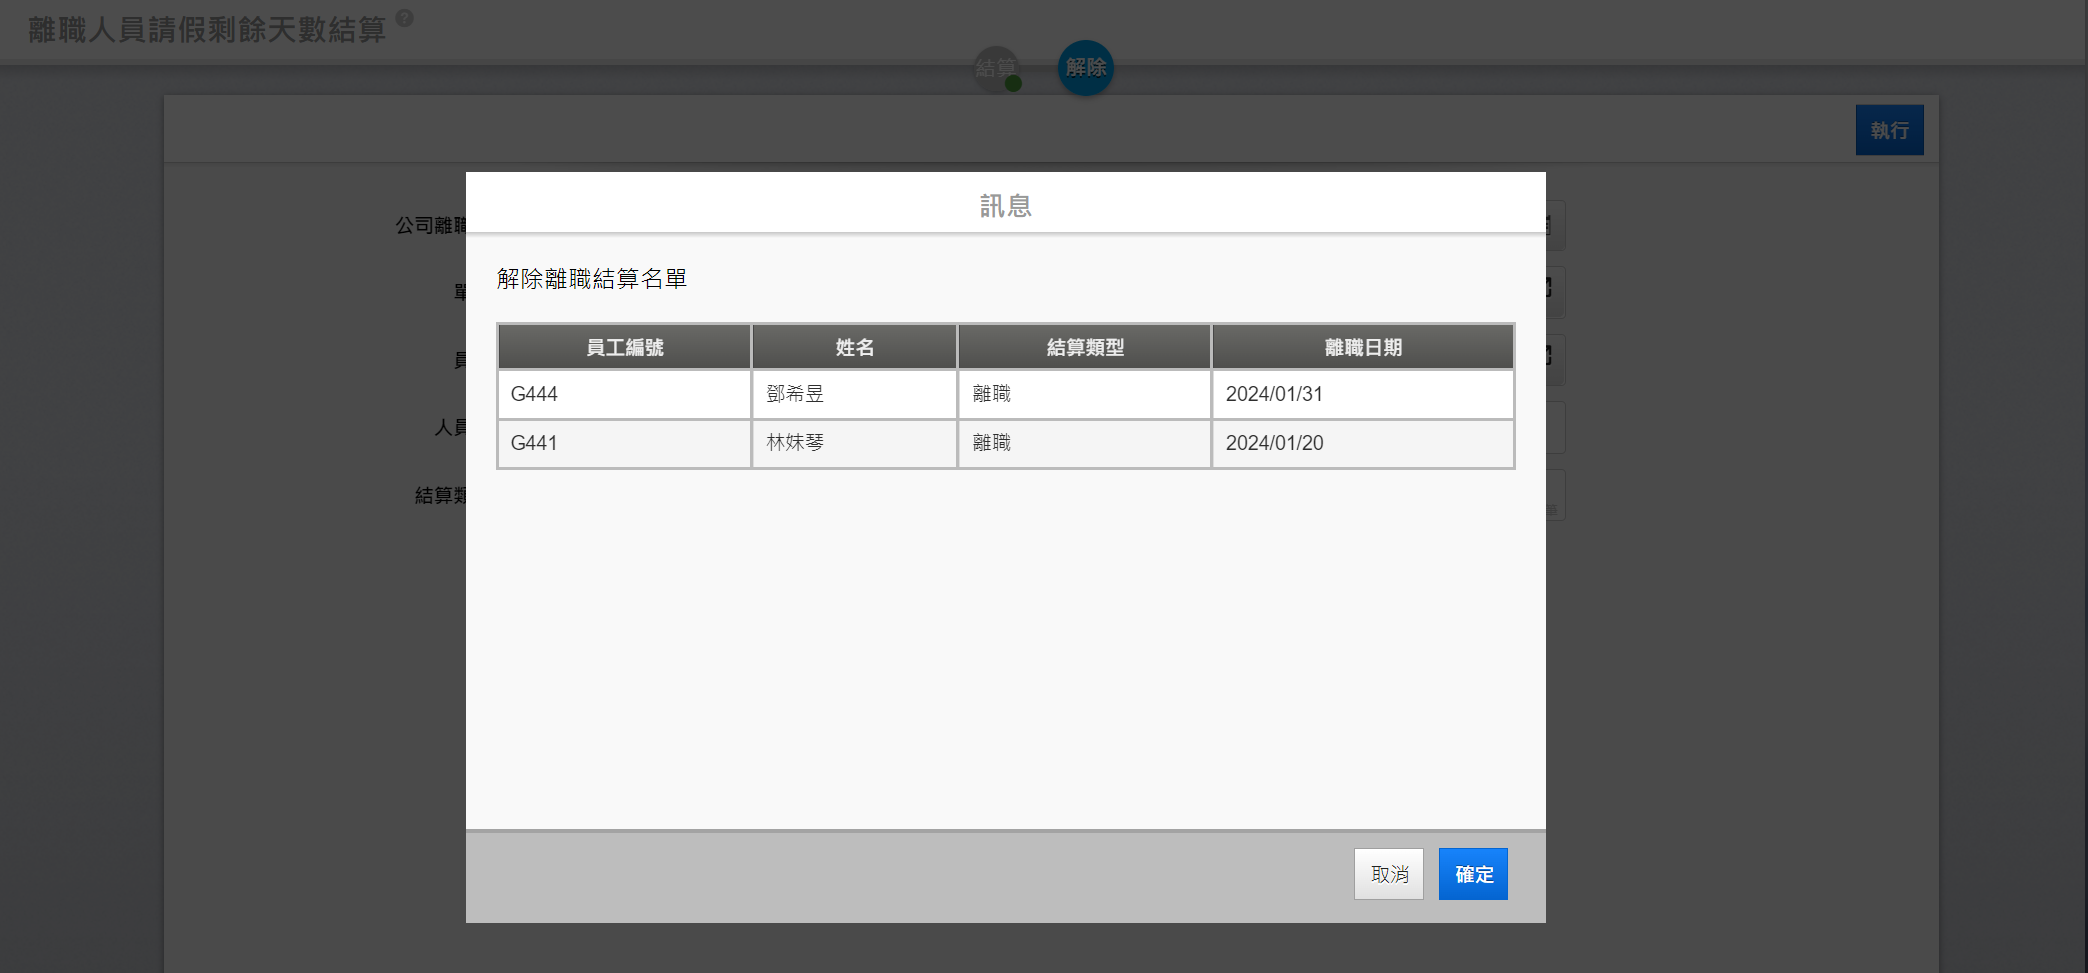Confirm the dialog with 確定
The image size is (2088, 973).
point(1472,874)
